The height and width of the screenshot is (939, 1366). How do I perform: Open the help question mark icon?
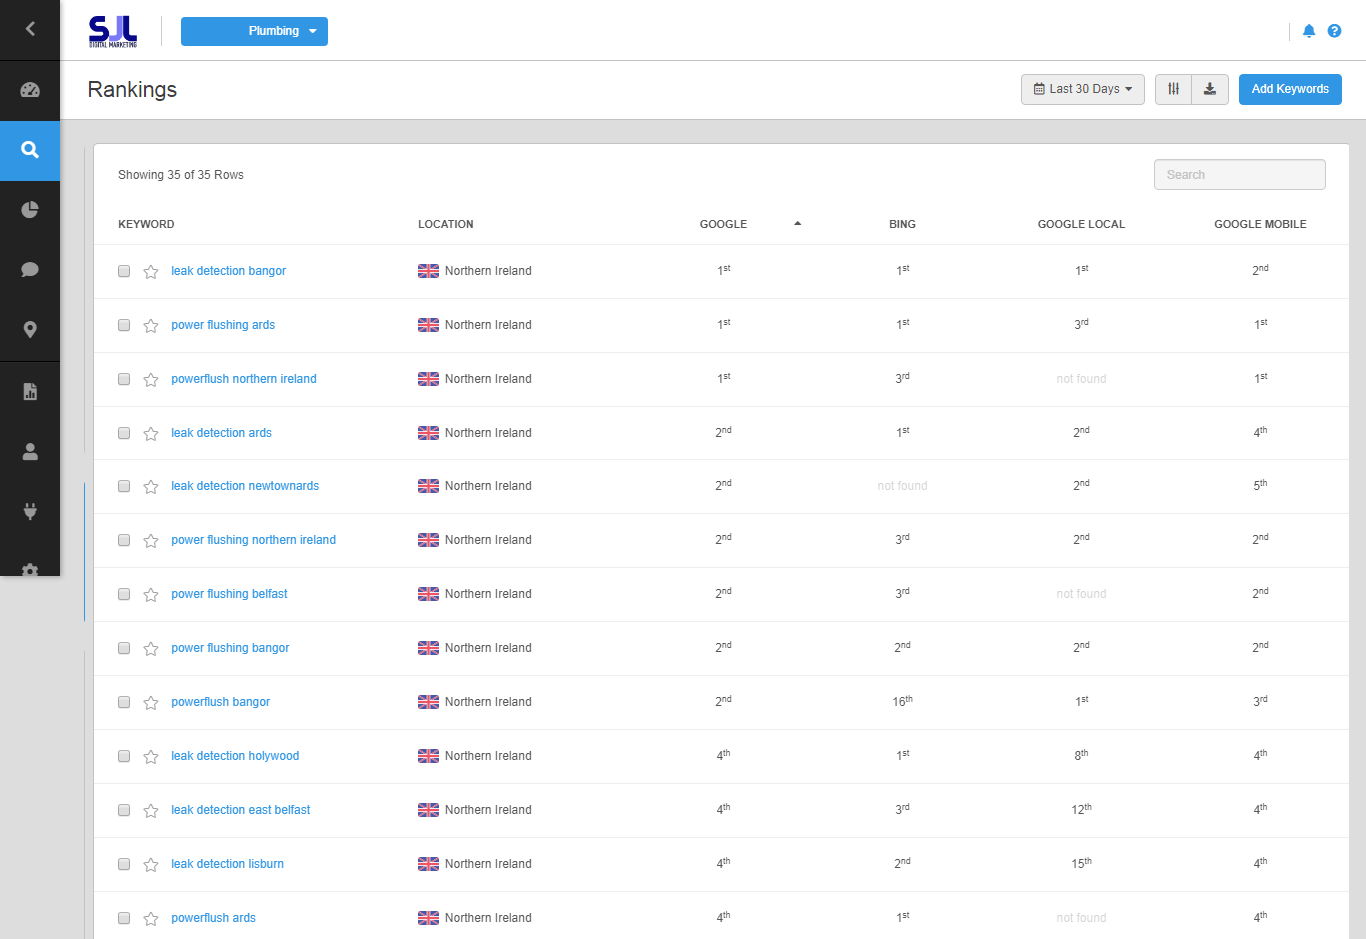point(1334,31)
